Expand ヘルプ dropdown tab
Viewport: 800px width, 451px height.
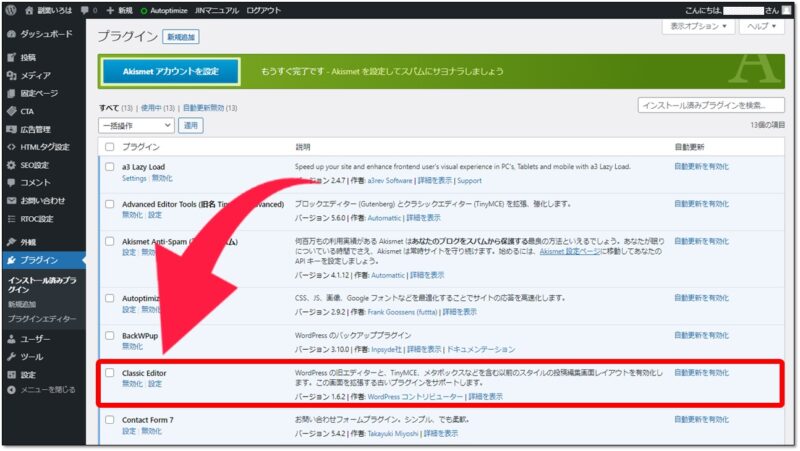pyautogui.click(x=761, y=26)
